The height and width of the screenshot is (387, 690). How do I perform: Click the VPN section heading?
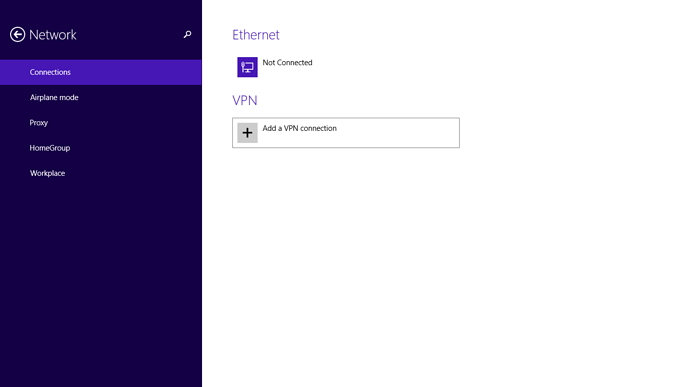(x=245, y=100)
